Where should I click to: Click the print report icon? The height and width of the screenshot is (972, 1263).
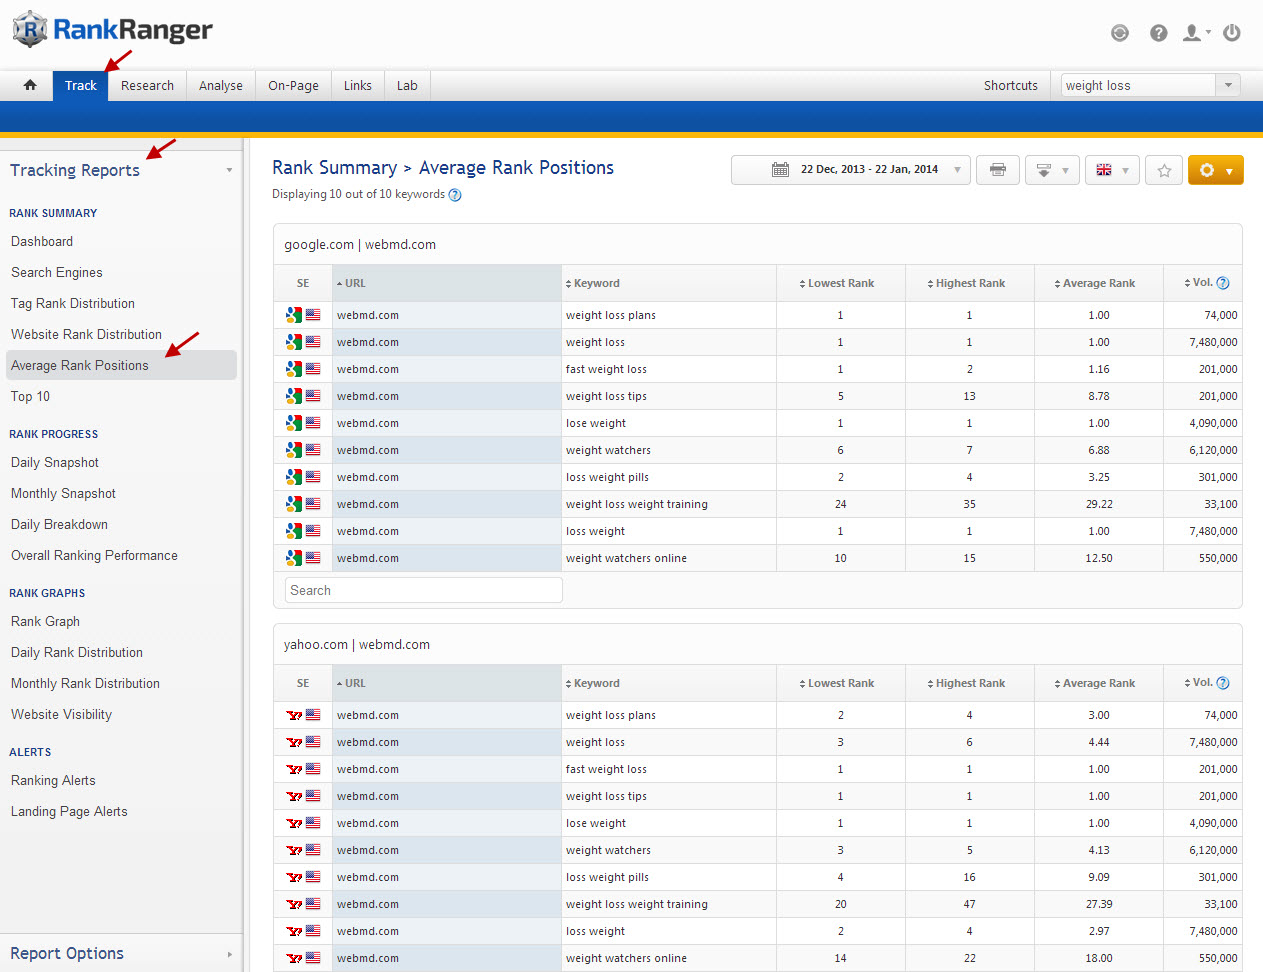click(997, 170)
